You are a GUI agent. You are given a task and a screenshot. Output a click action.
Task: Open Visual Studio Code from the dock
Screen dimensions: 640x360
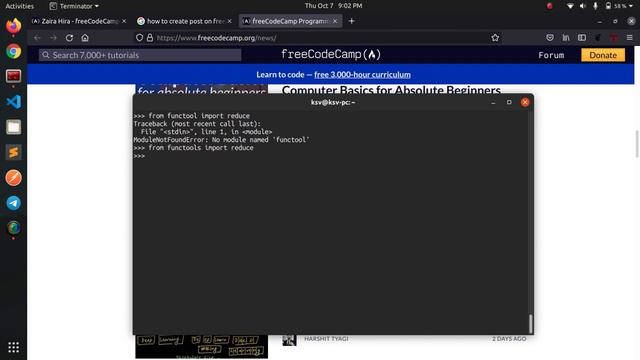[x=13, y=102]
